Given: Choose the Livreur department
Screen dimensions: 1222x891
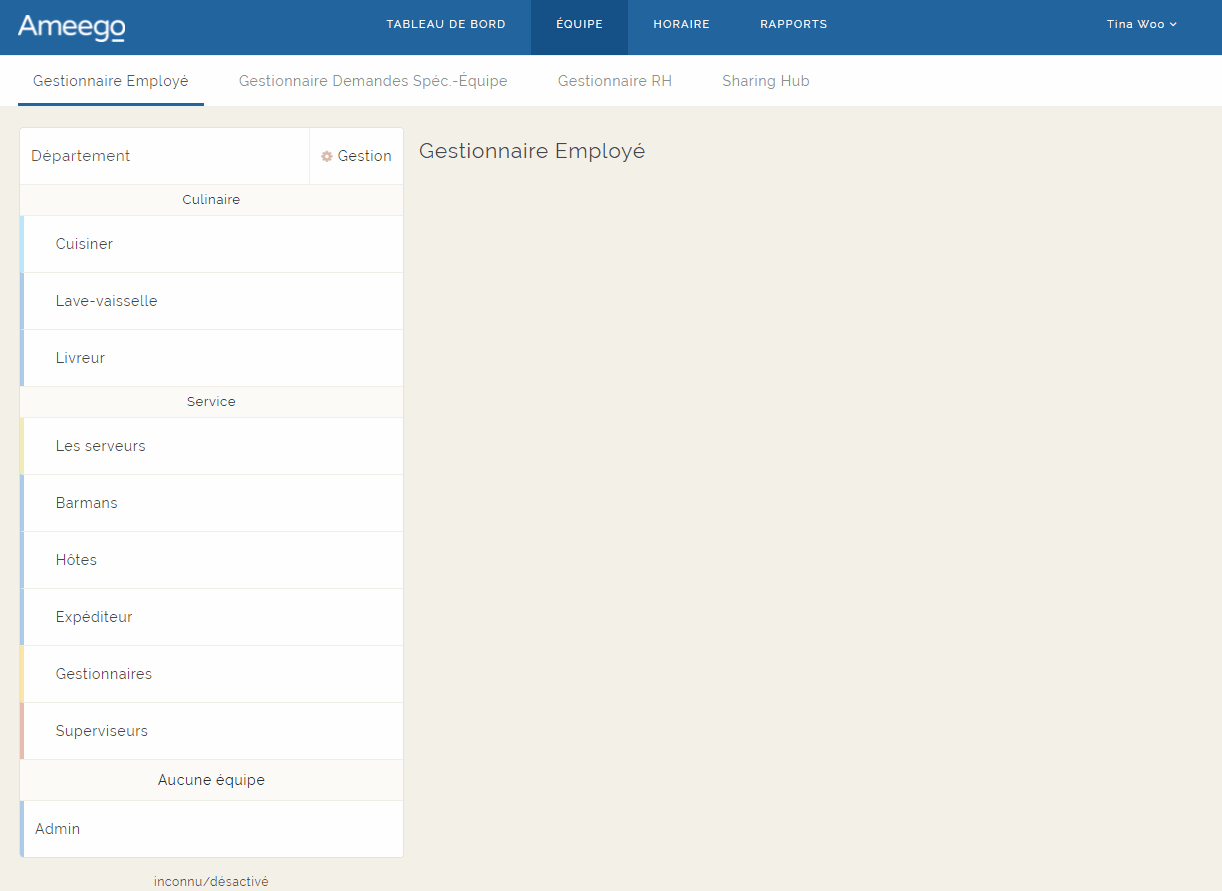Looking at the screenshot, I should [x=81, y=358].
